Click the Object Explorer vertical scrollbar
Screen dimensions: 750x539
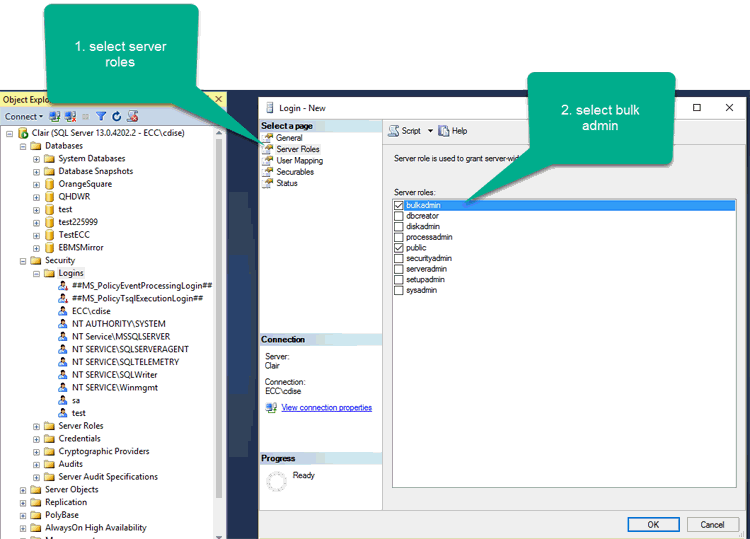219,300
